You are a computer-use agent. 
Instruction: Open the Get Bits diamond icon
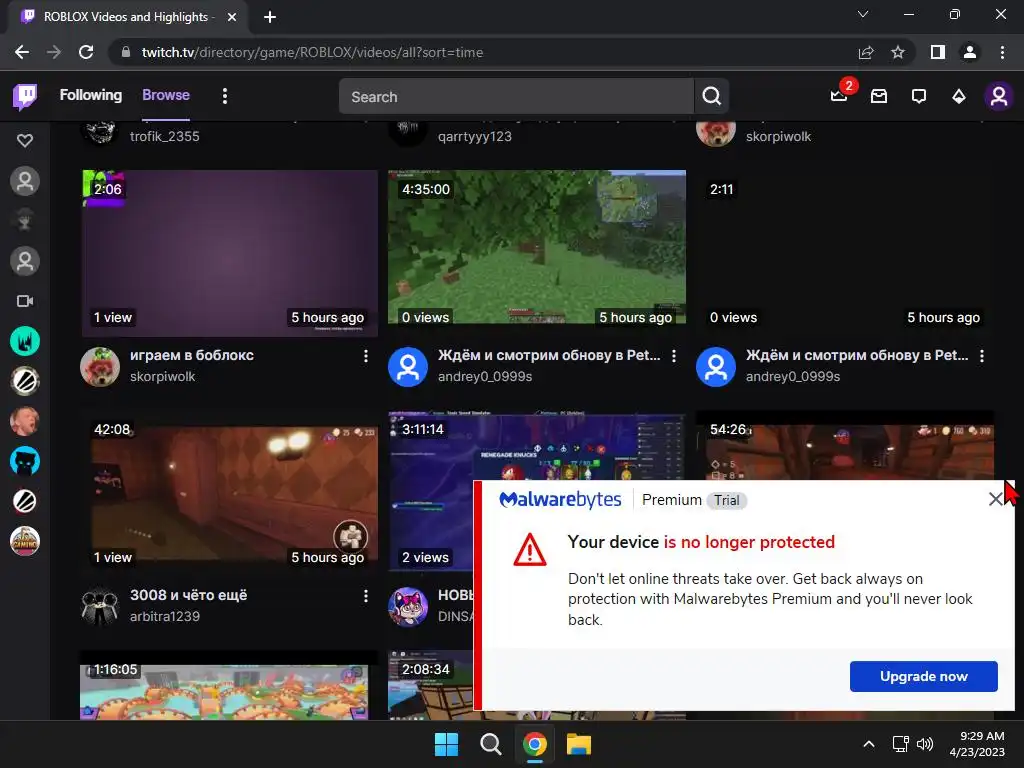959,97
